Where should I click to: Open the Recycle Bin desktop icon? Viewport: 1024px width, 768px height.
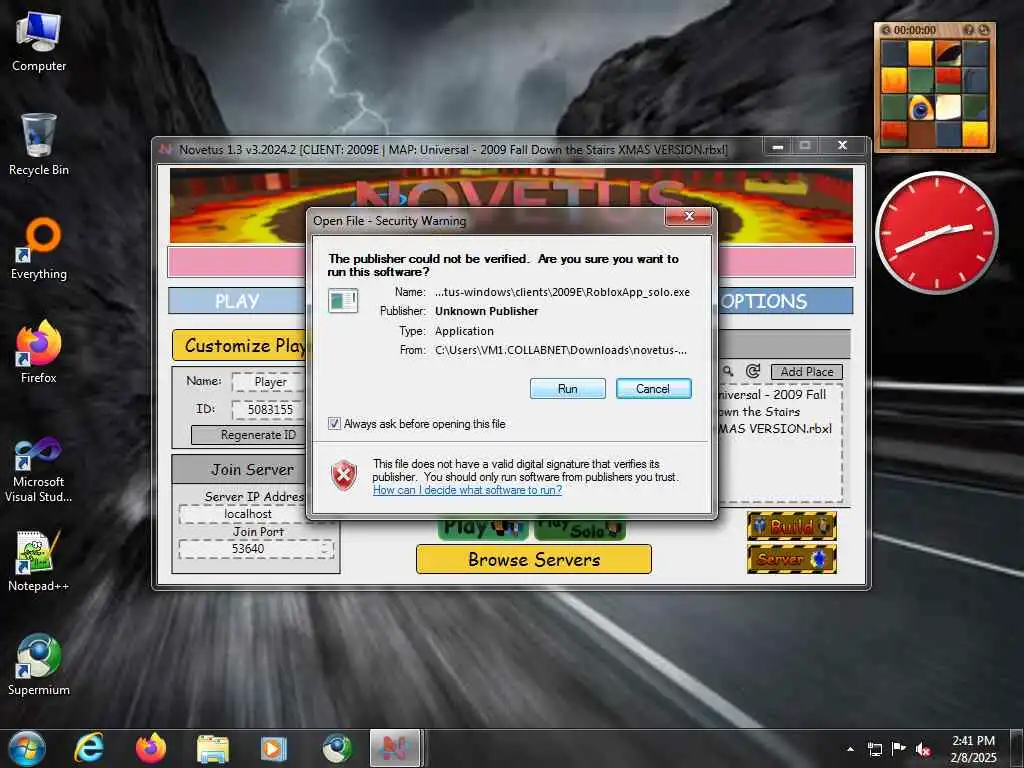[x=39, y=144]
